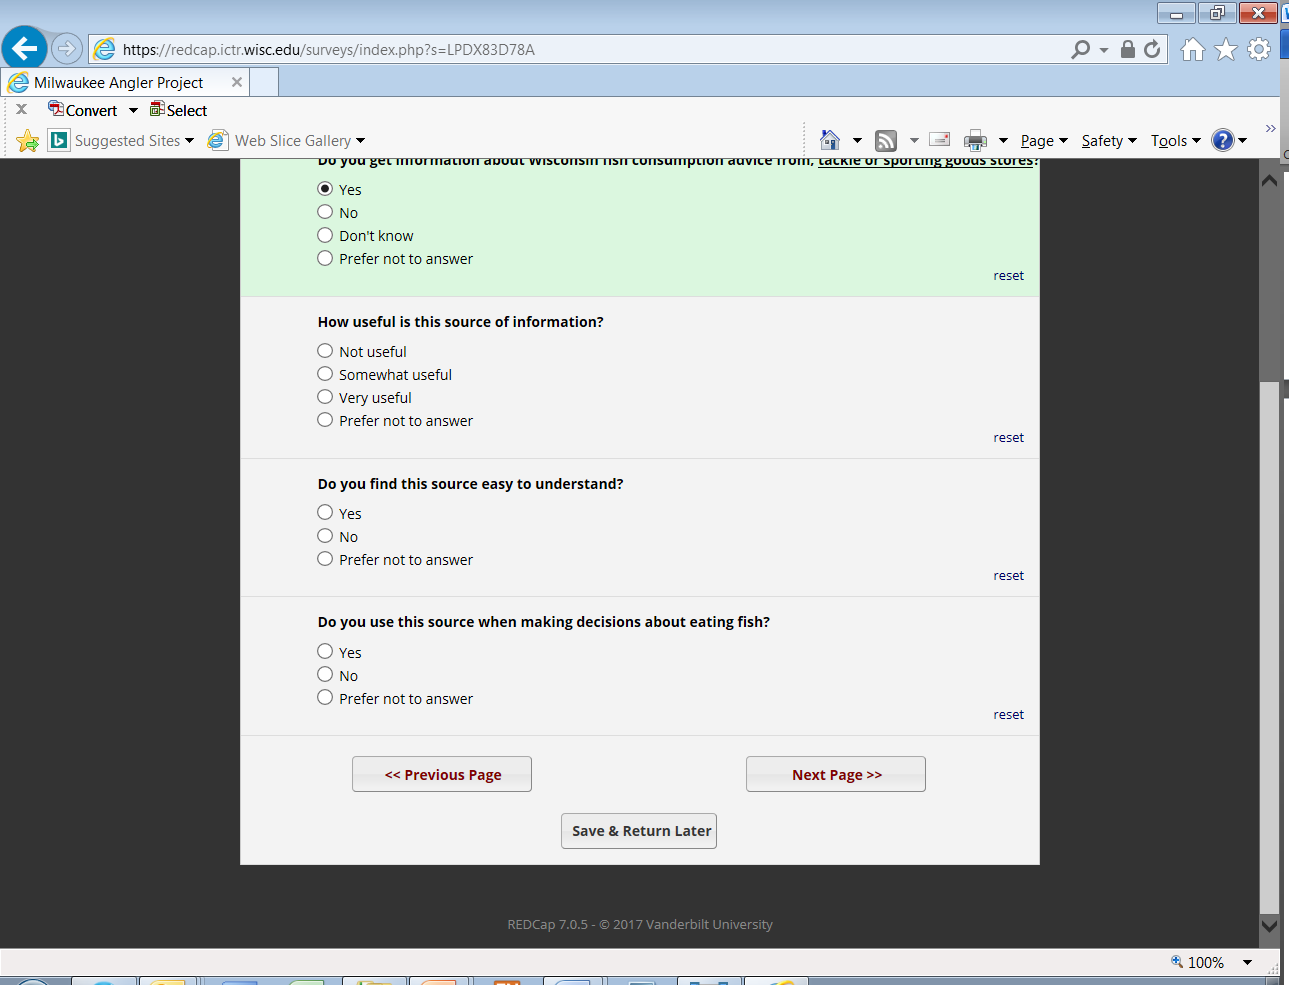This screenshot has width=1289, height=985.
Task: Click the RSS feeds icon
Action: coord(886,141)
